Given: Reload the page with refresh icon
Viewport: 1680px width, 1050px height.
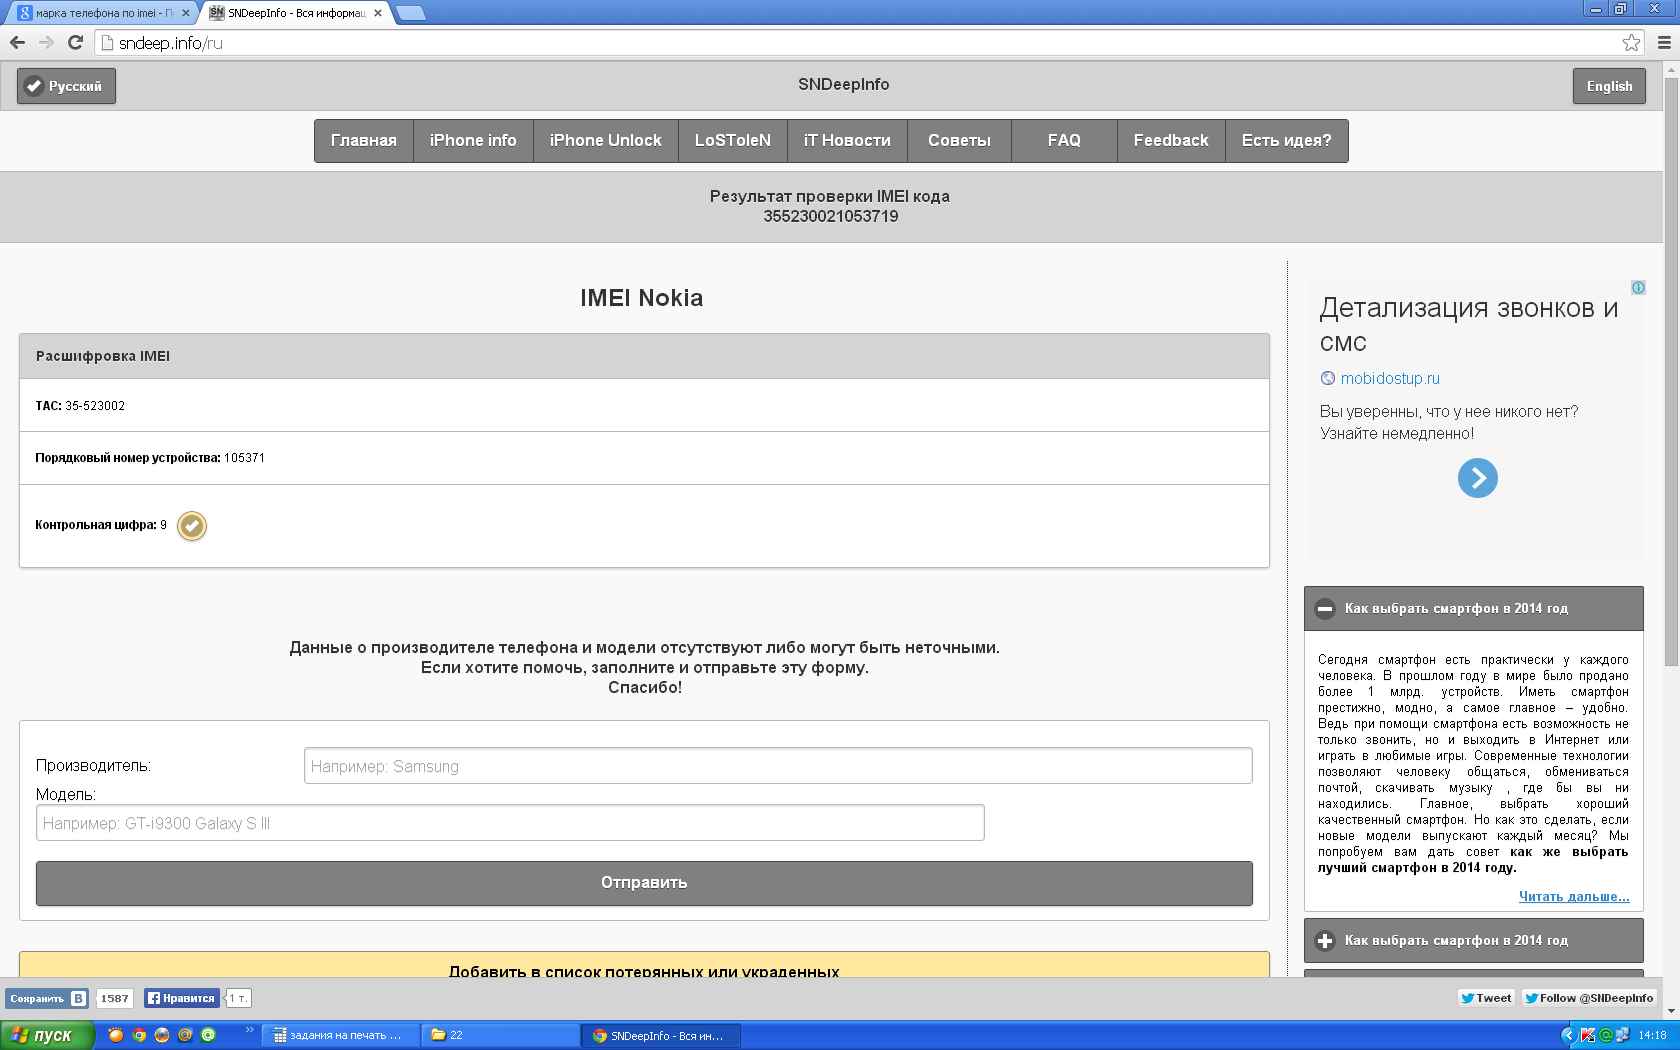Looking at the screenshot, I should click(x=75, y=42).
